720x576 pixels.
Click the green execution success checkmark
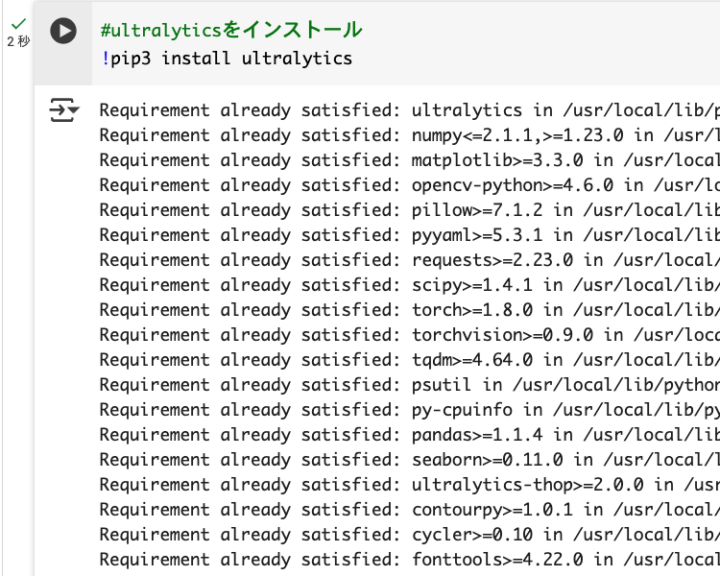[19, 23]
